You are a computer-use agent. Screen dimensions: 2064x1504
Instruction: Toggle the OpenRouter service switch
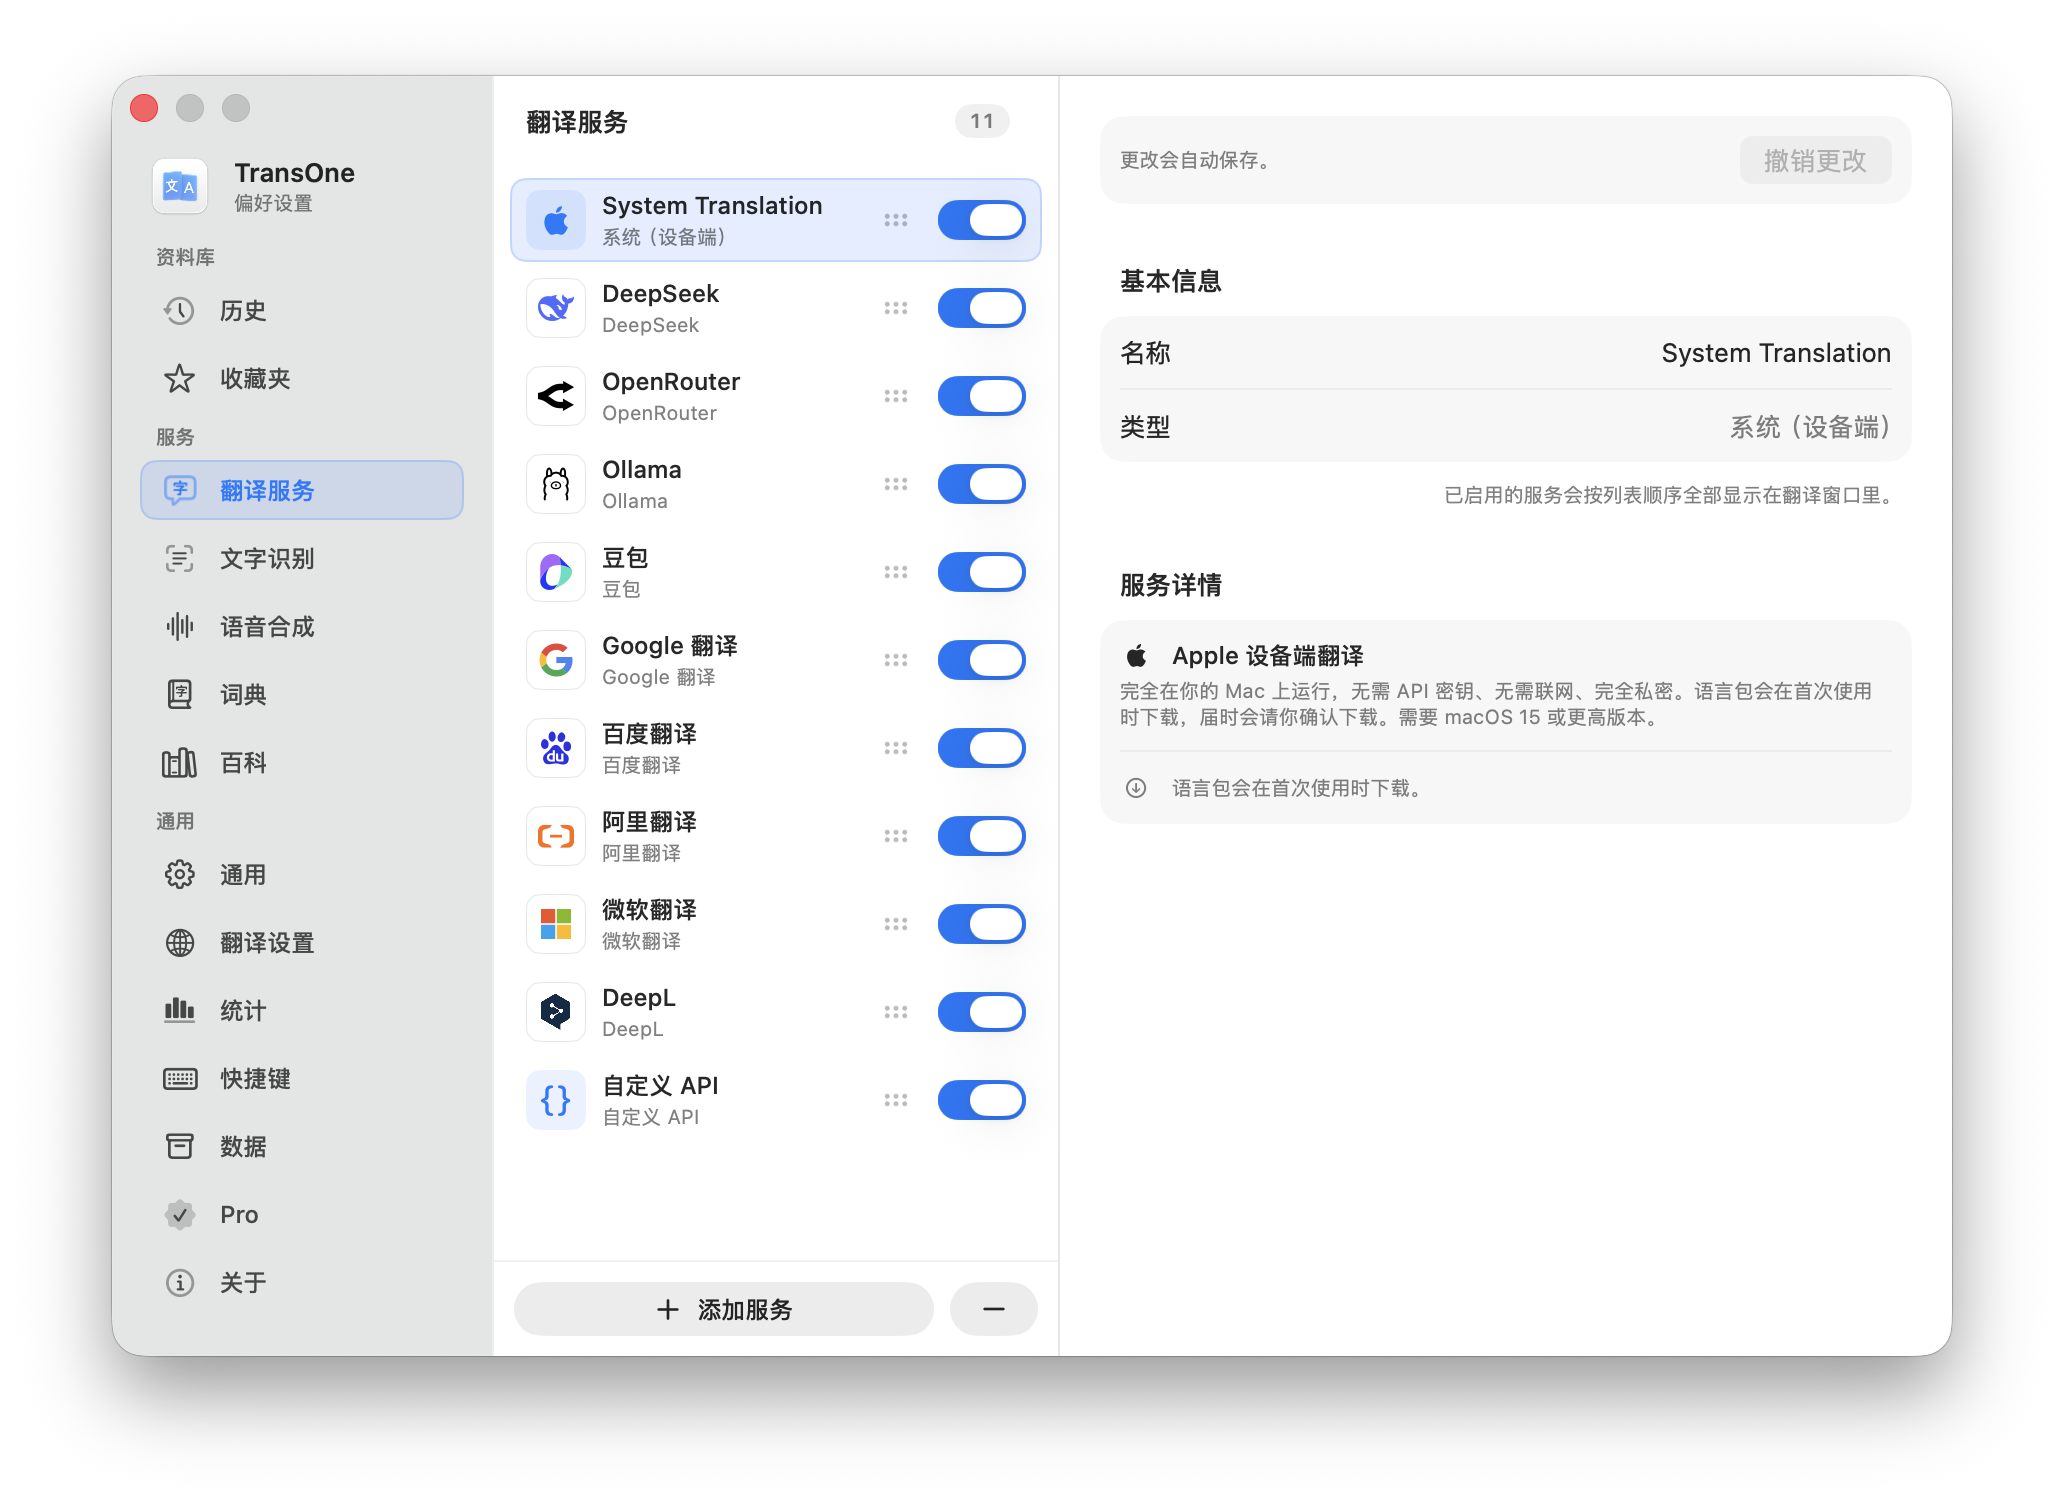click(982, 396)
